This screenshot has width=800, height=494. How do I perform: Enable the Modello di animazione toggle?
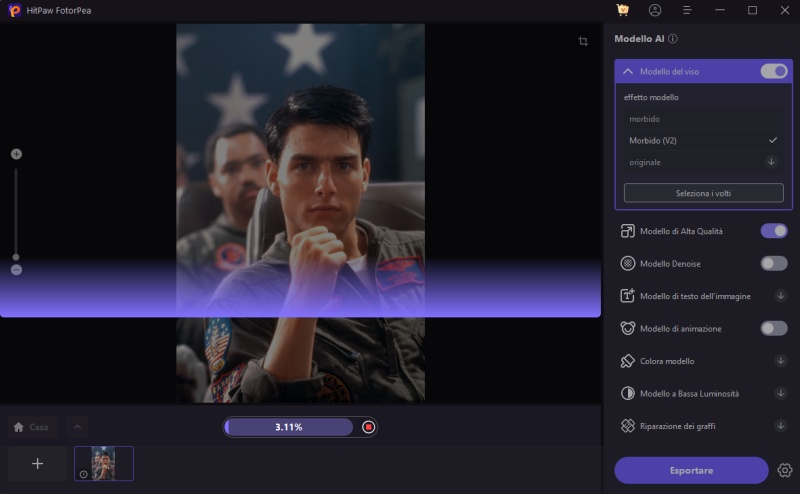773,328
